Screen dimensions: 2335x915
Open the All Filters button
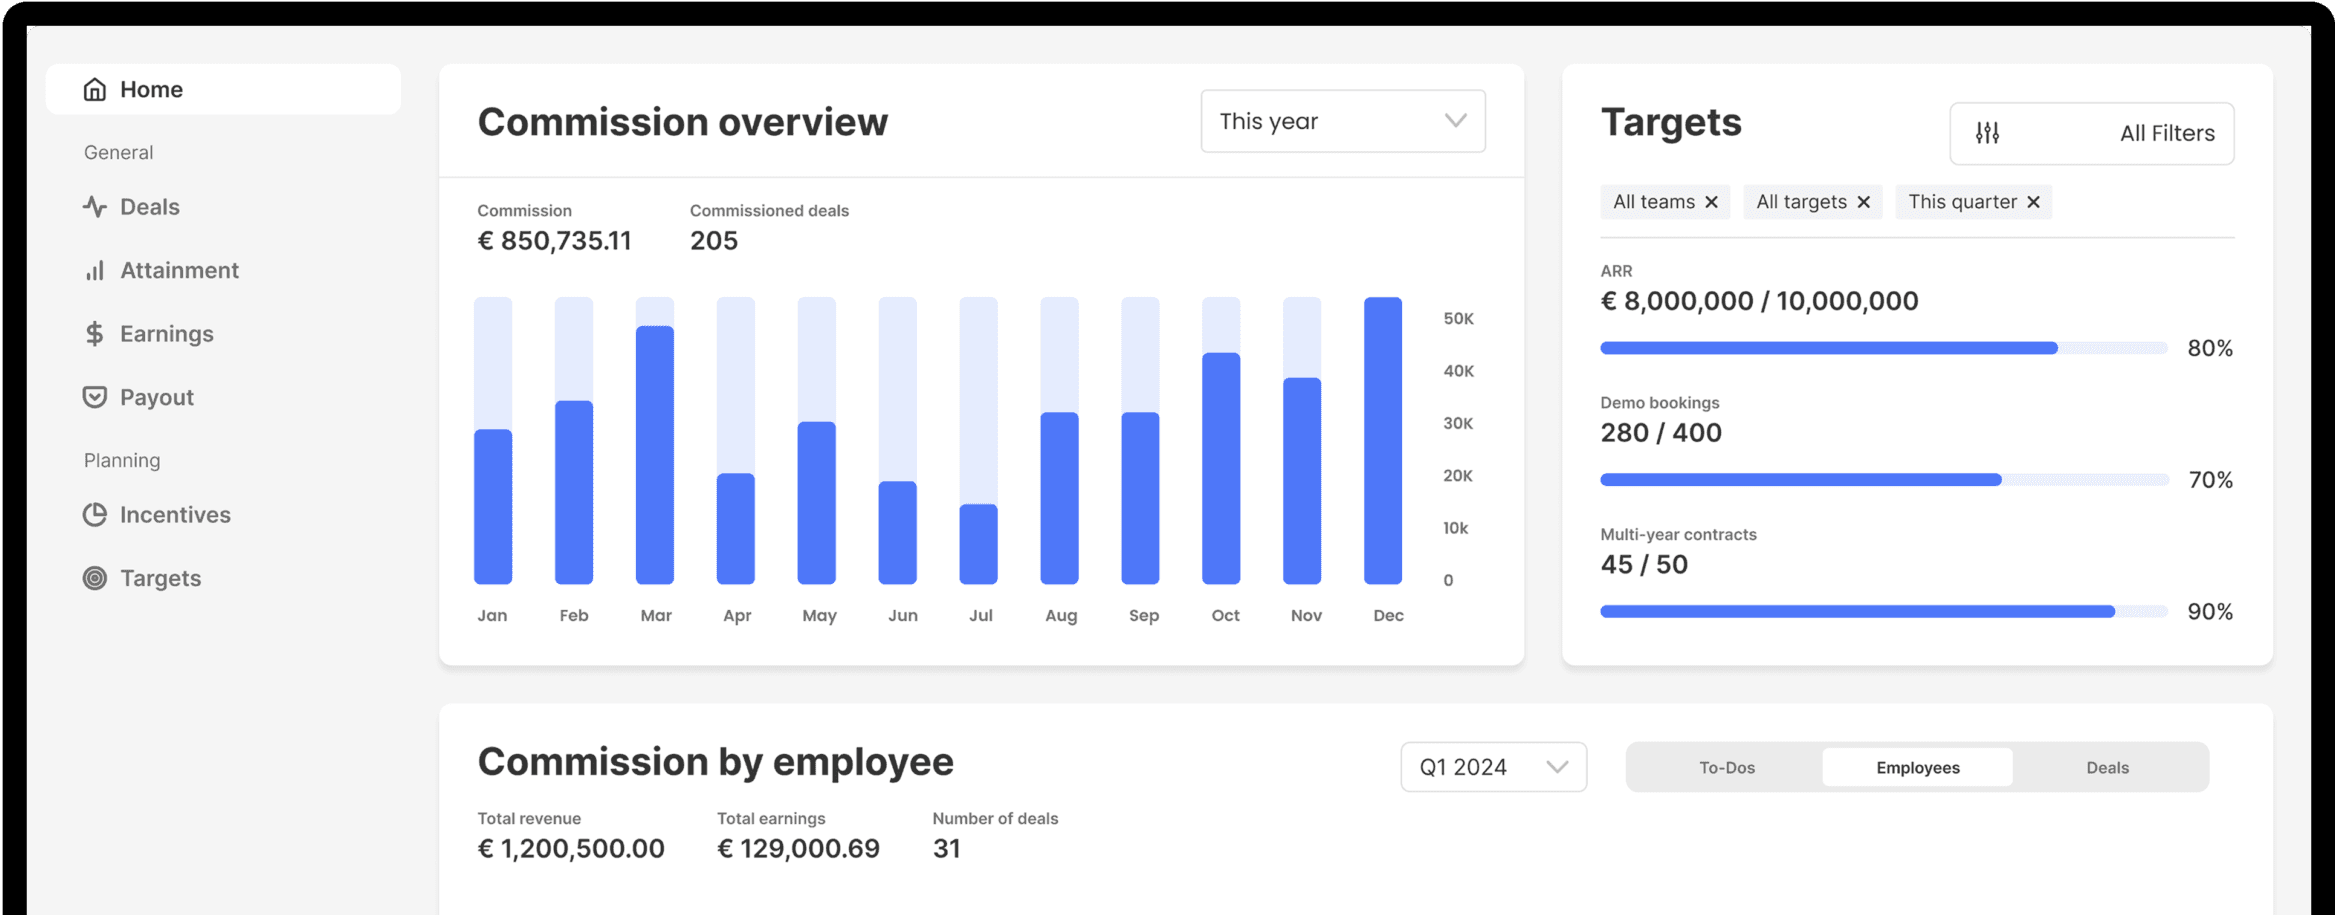[x=2091, y=133]
